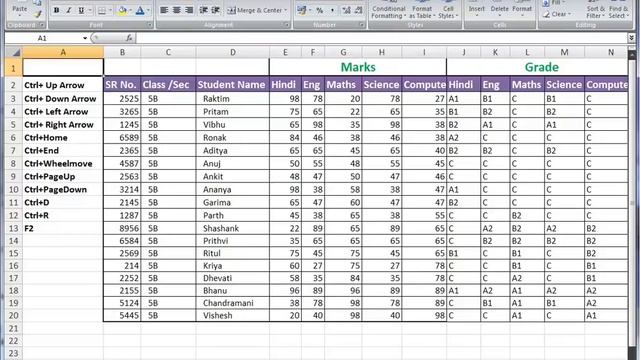Click Delete in the Cells group
Viewport: 640px width, 360px height.
click(x=499, y=9)
